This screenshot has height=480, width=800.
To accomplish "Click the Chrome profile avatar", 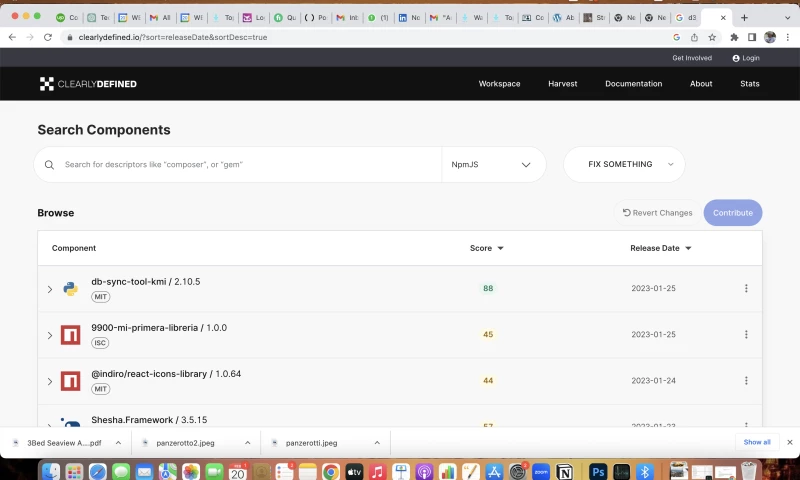I will coord(770,37).
